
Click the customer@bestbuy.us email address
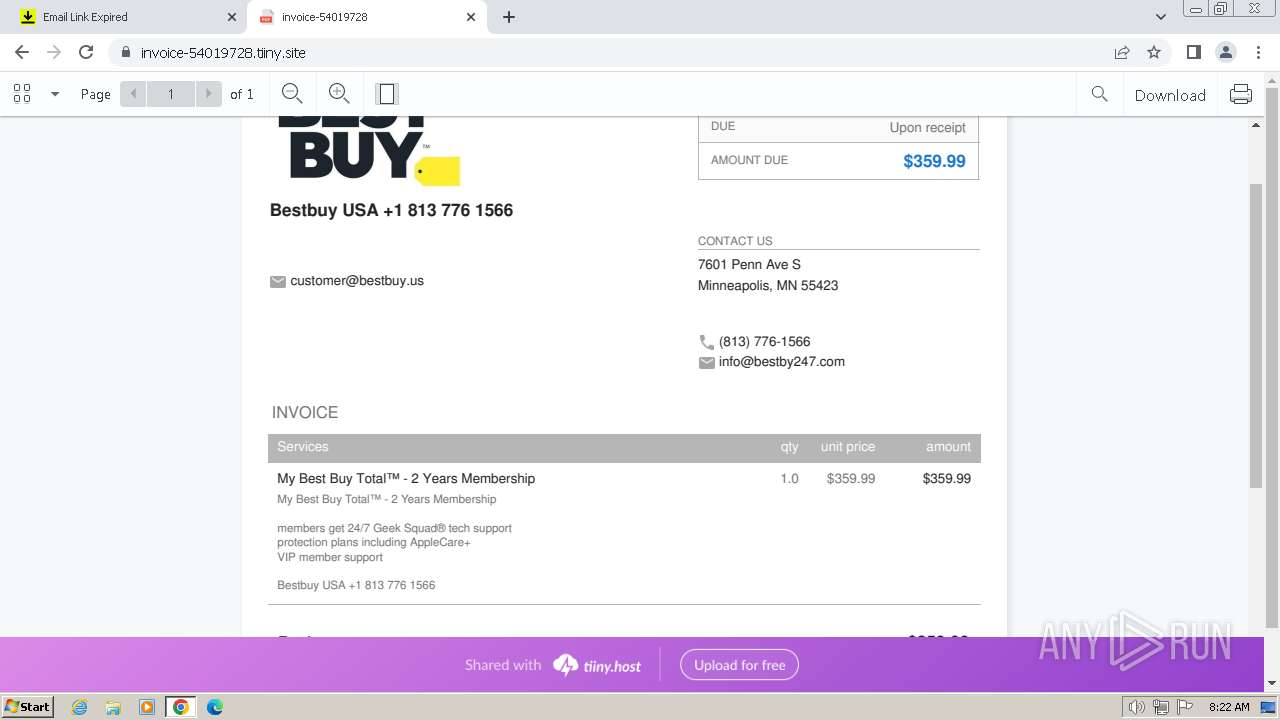[x=357, y=281]
